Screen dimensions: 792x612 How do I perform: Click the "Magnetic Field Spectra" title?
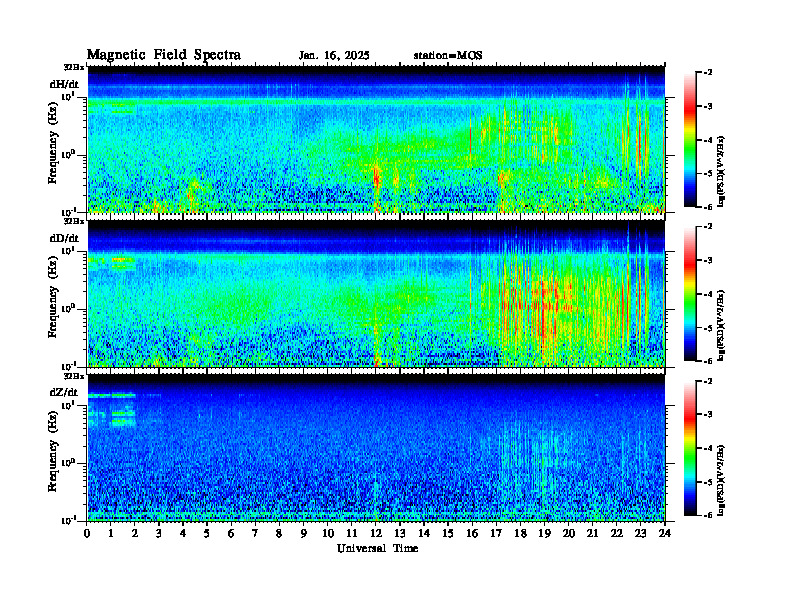coord(164,55)
